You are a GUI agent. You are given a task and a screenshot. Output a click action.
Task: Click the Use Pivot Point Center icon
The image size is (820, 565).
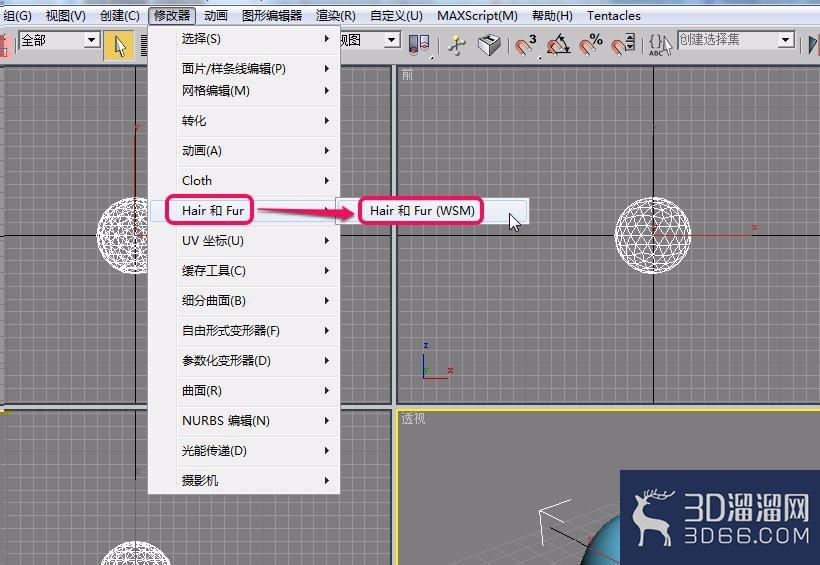[419, 45]
